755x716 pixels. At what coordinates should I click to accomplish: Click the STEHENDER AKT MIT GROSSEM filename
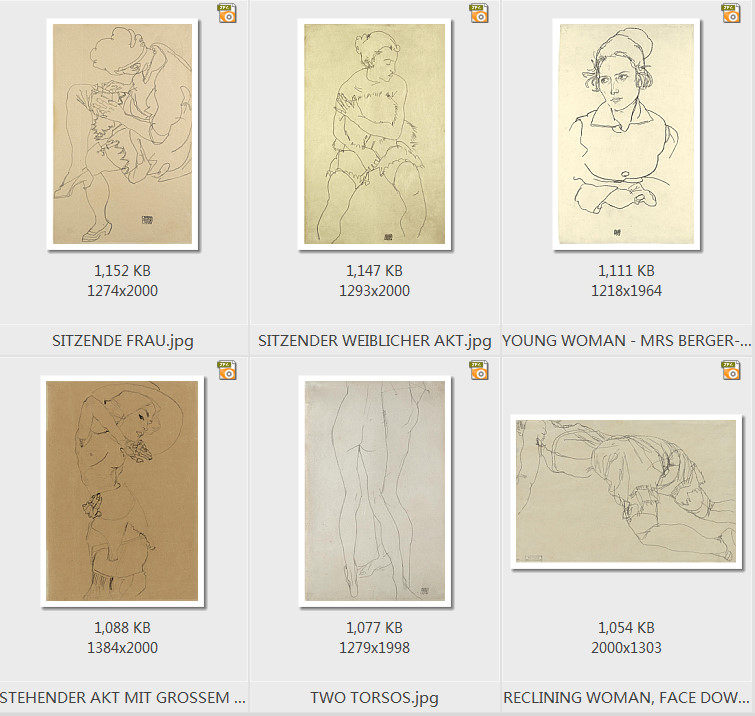click(123, 697)
